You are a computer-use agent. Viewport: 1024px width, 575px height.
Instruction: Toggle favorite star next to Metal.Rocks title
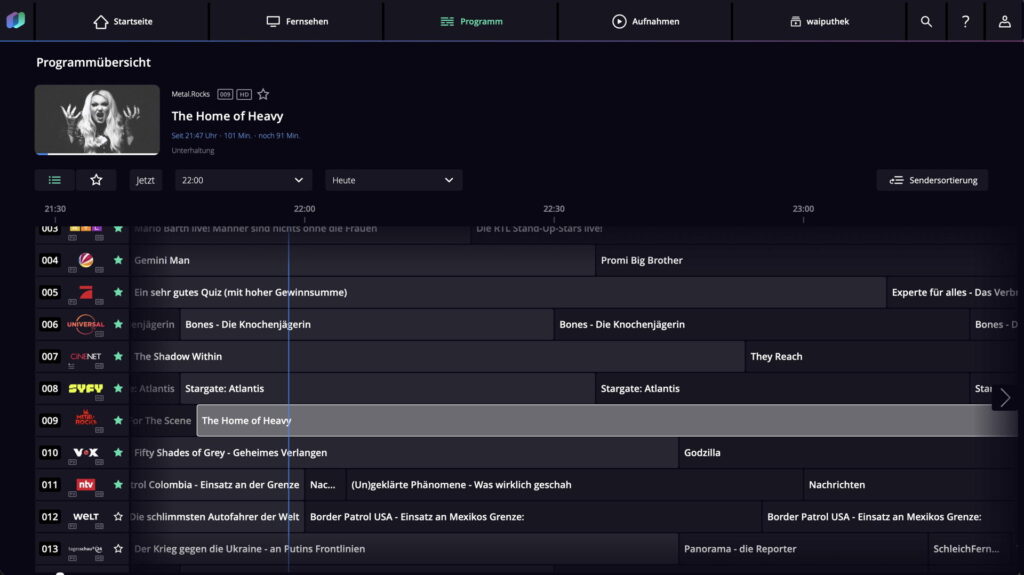point(263,94)
